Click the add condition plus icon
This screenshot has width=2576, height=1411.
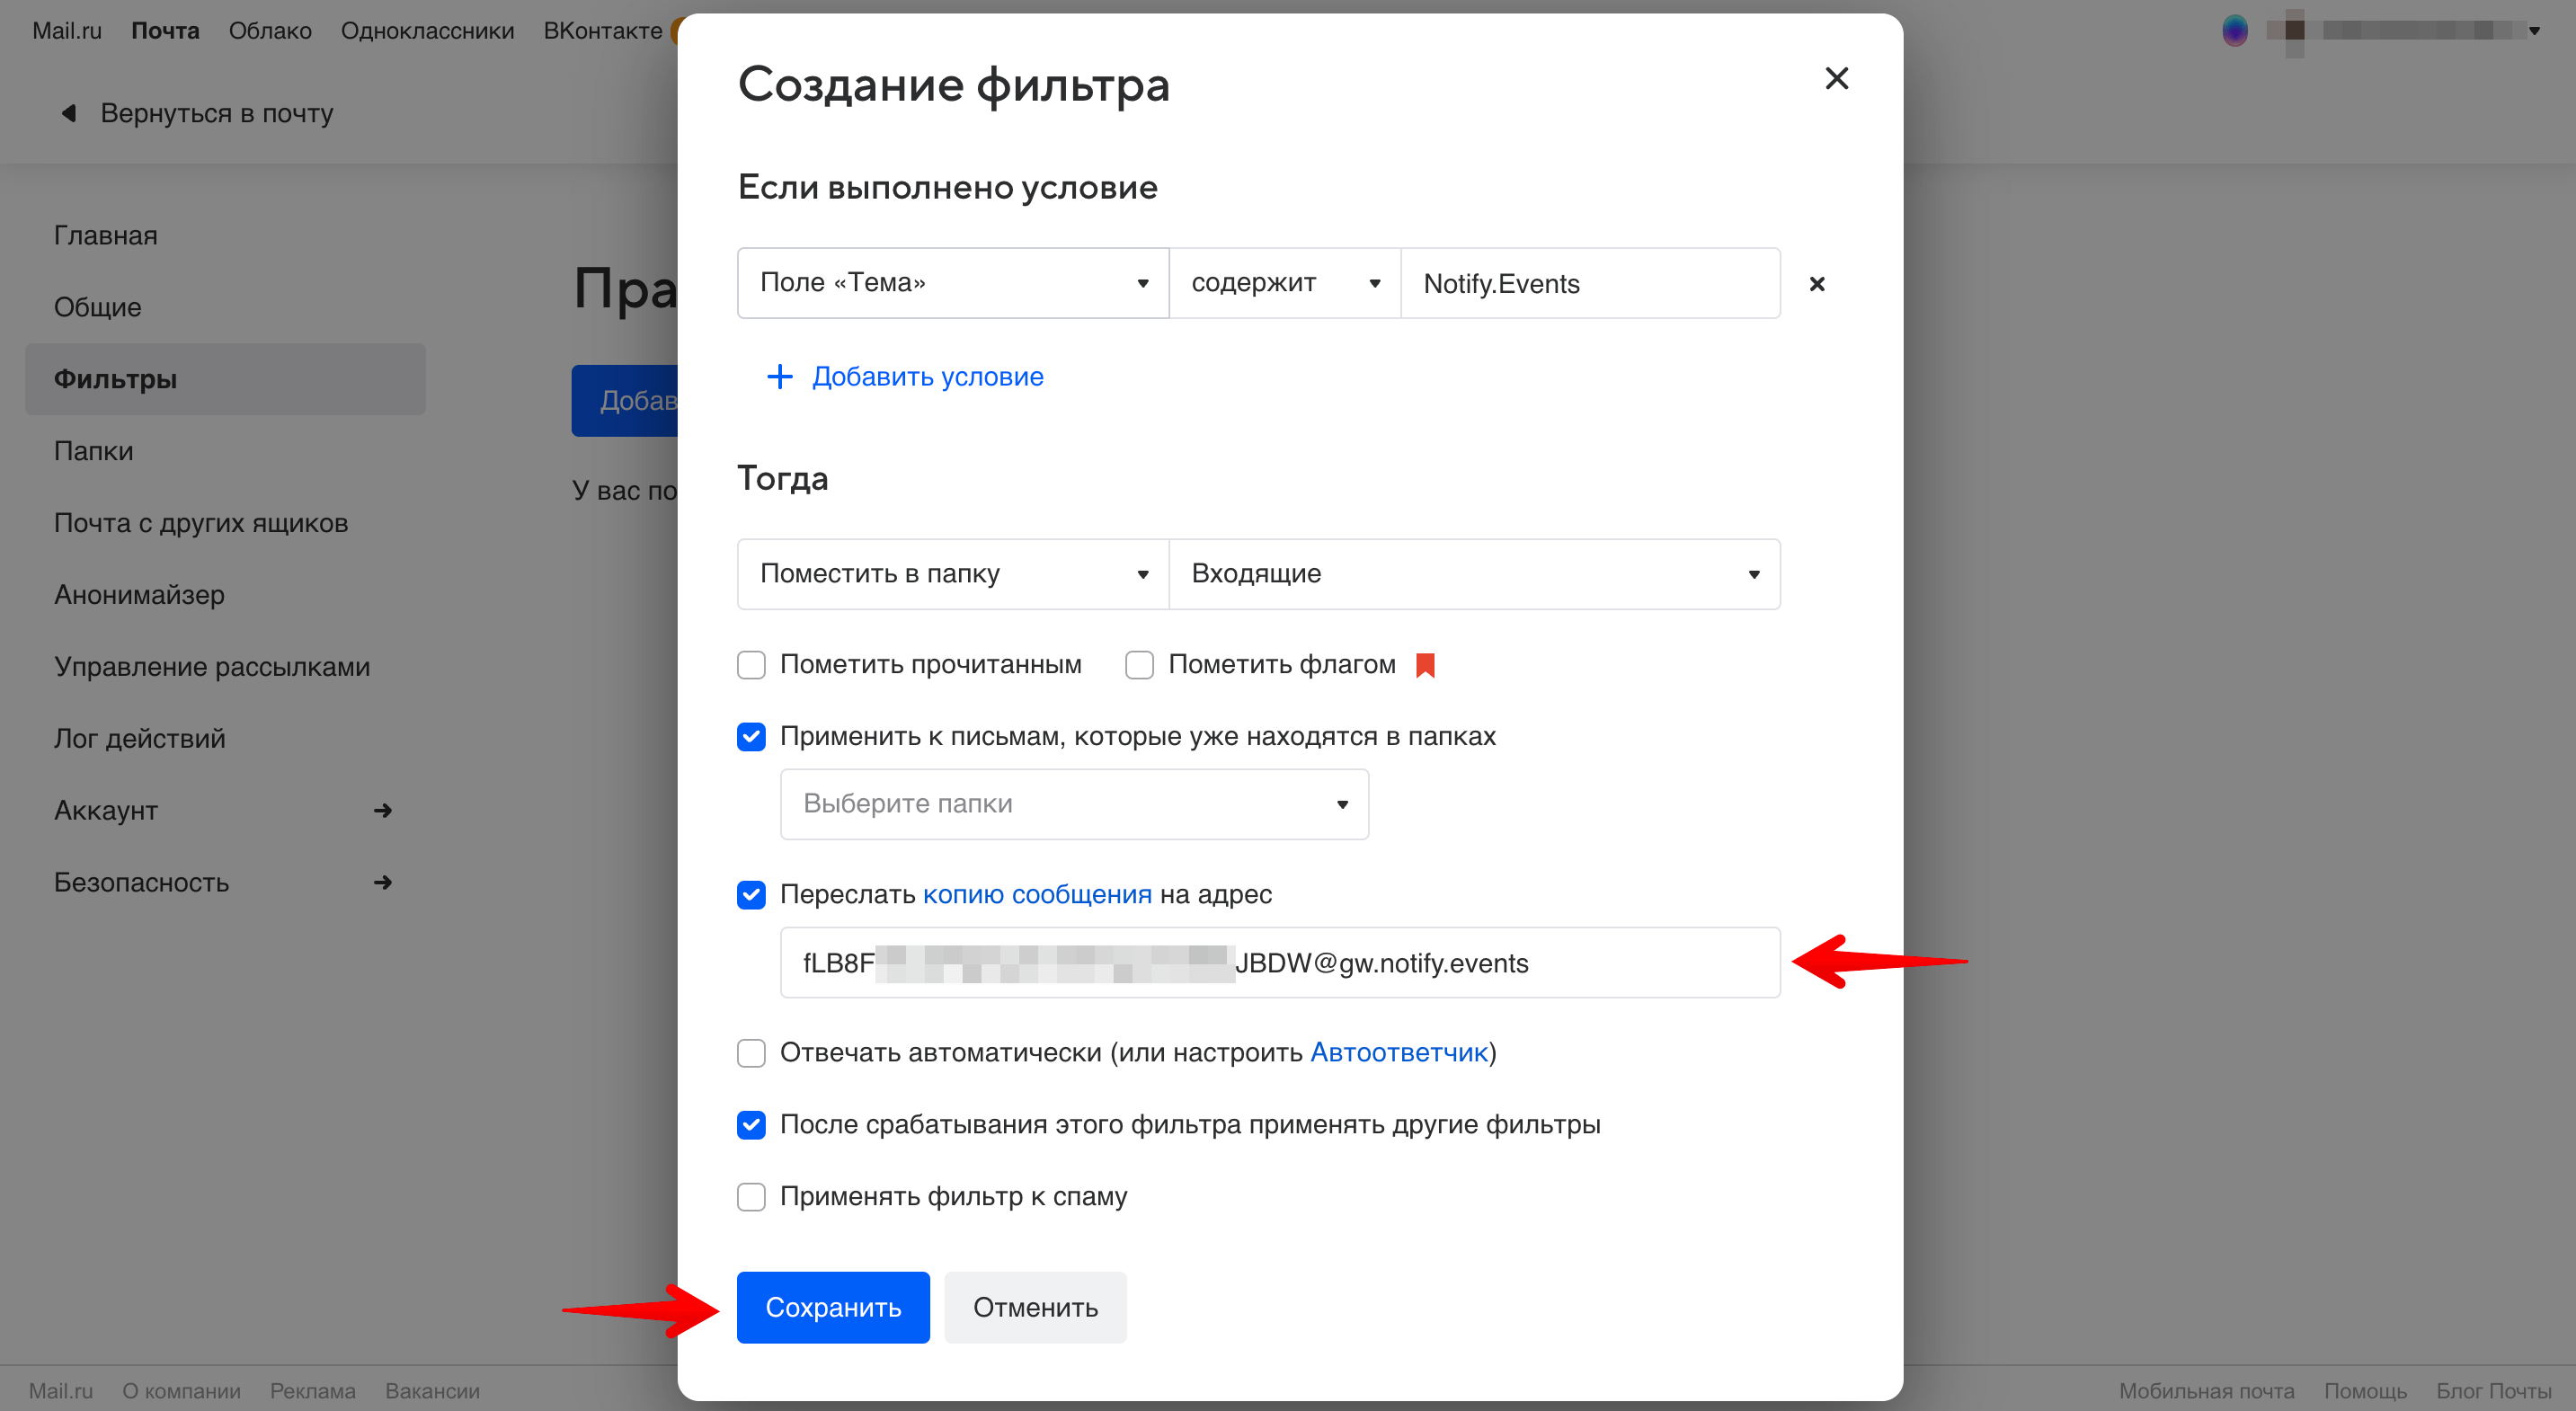(x=778, y=377)
